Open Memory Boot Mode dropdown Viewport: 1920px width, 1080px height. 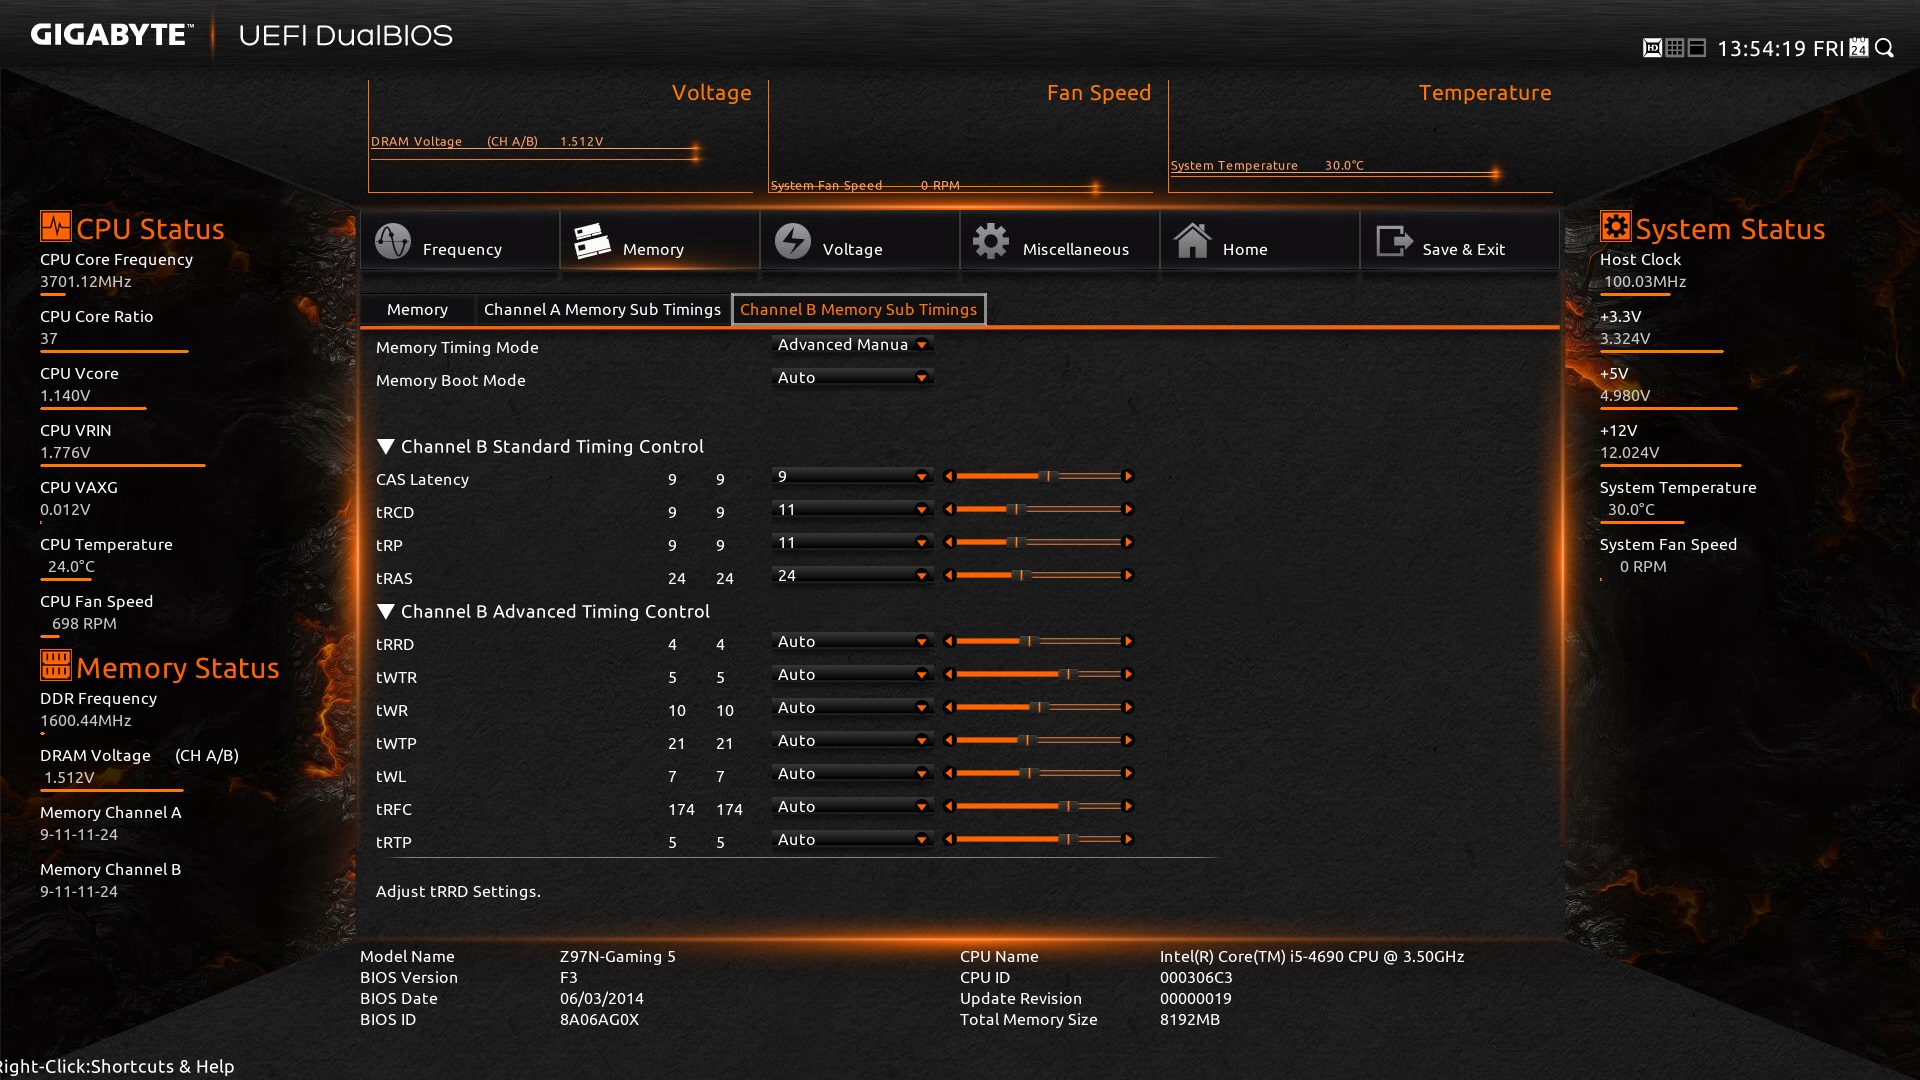click(x=852, y=377)
